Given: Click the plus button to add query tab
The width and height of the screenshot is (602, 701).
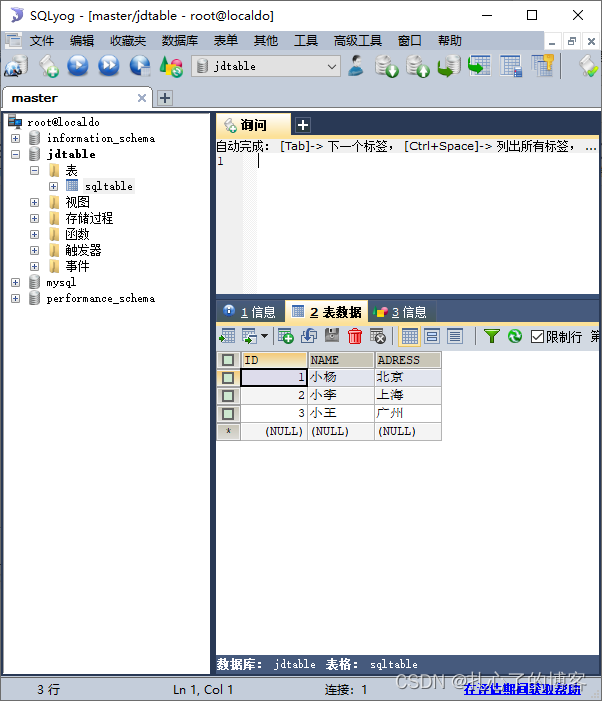Looking at the screenshot, I should click(303, 125).
